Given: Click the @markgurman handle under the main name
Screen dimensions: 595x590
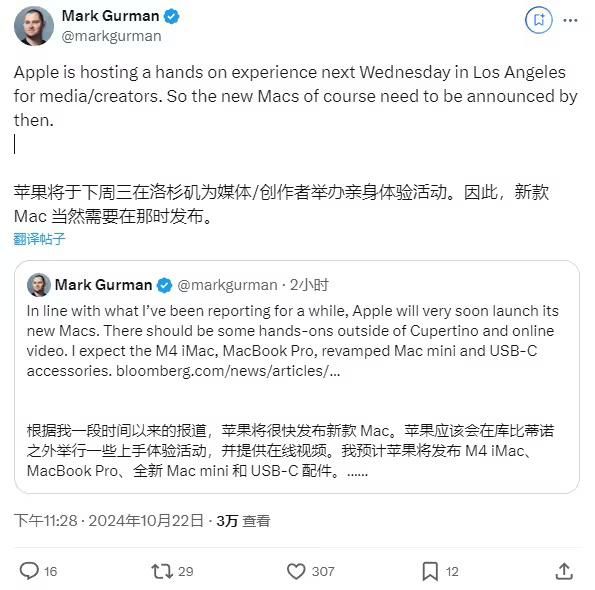Looking at the screenshot, I should [112, 36].
